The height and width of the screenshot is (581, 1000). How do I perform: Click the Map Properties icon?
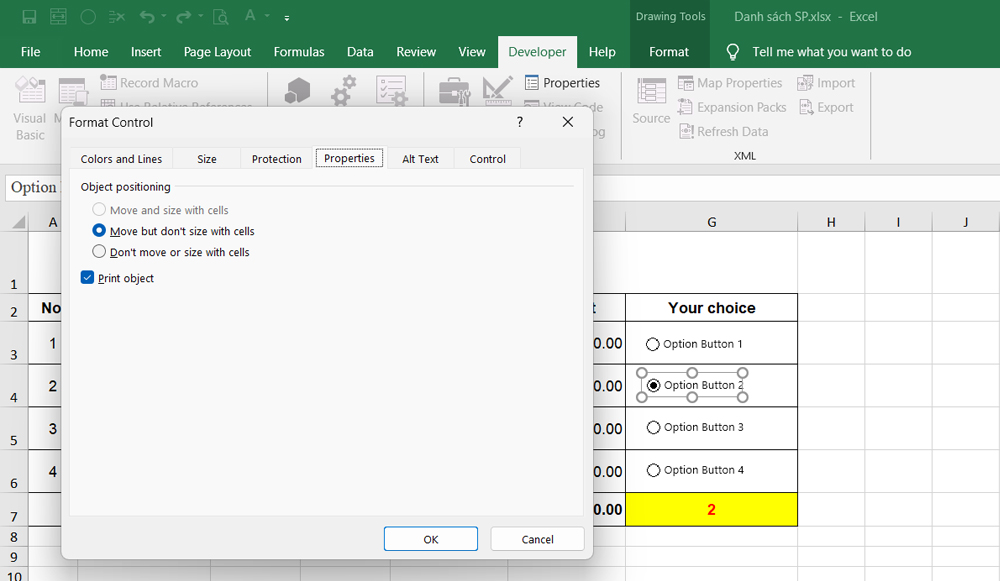coord(686,83)
